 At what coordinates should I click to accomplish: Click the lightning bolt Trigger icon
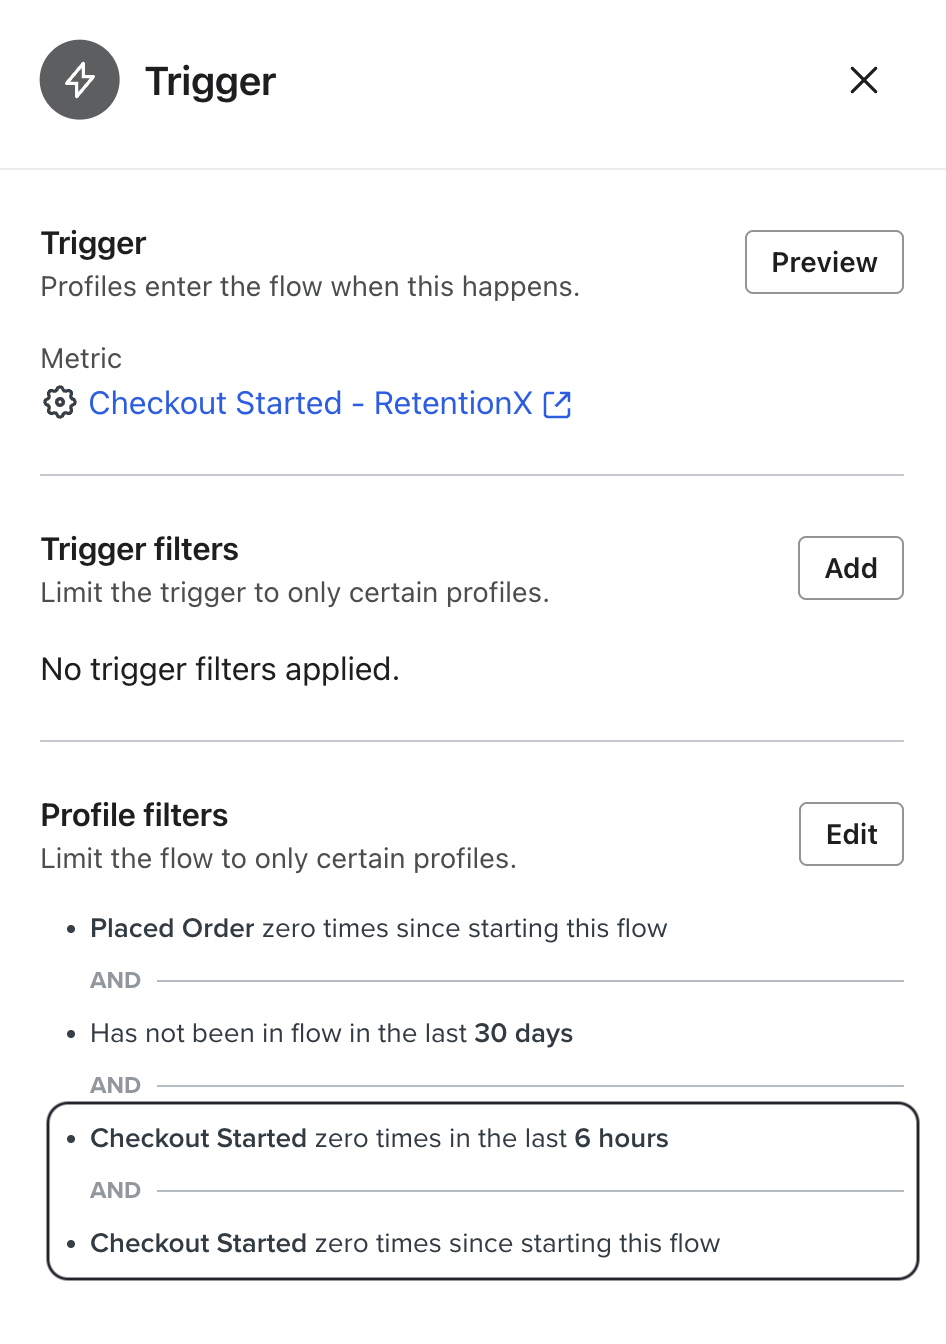click(79, 80)
